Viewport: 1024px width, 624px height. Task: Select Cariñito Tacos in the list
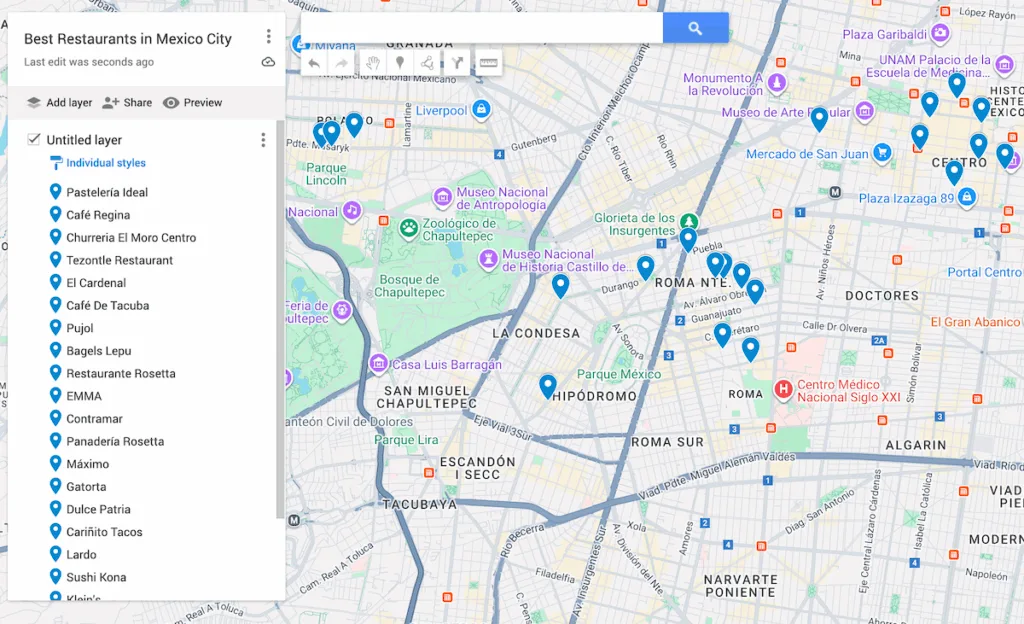[104, 531]
